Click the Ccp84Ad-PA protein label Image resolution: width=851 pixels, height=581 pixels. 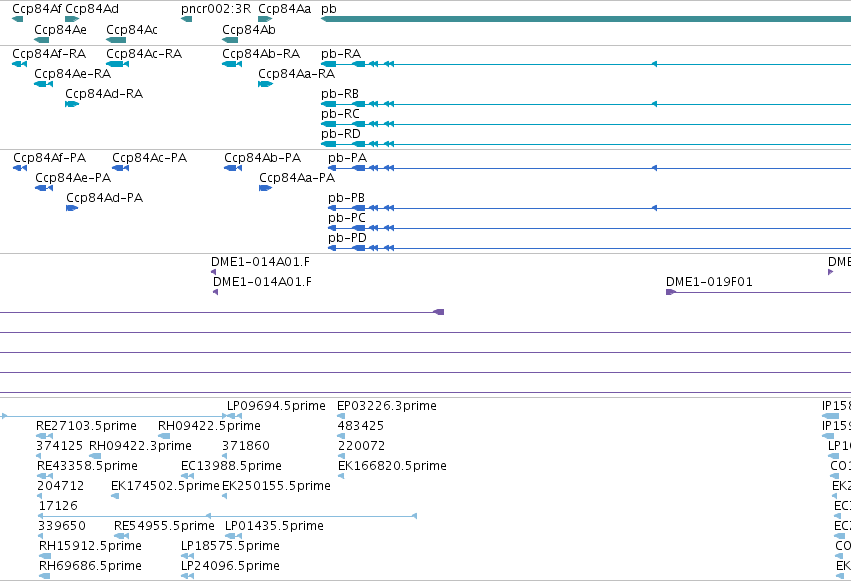105,198
